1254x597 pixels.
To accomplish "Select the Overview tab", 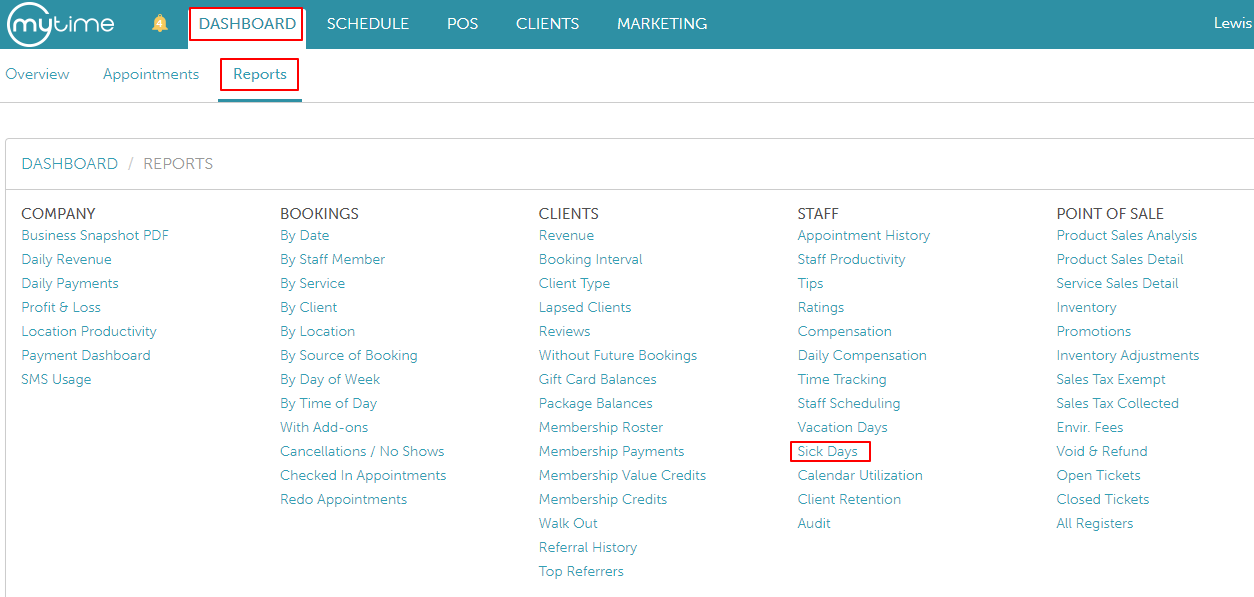I will [37, 74].
